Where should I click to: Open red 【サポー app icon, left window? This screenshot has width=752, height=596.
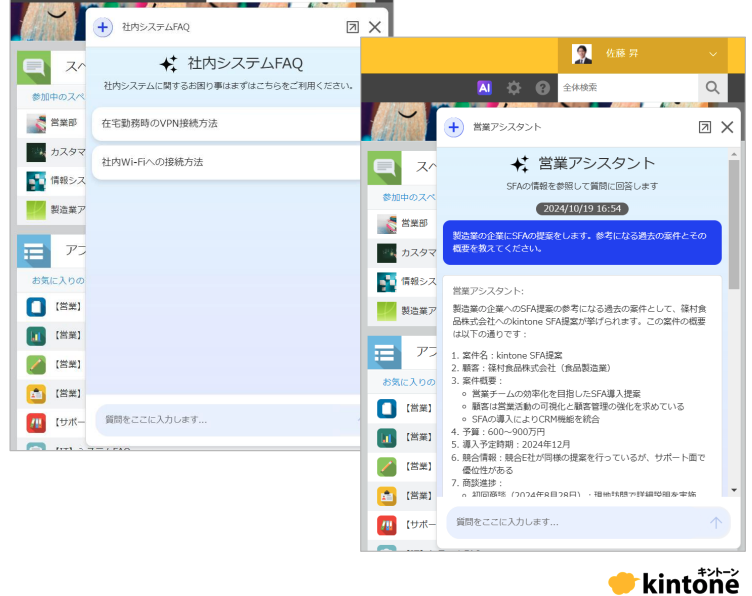click(x=36, y=423)
